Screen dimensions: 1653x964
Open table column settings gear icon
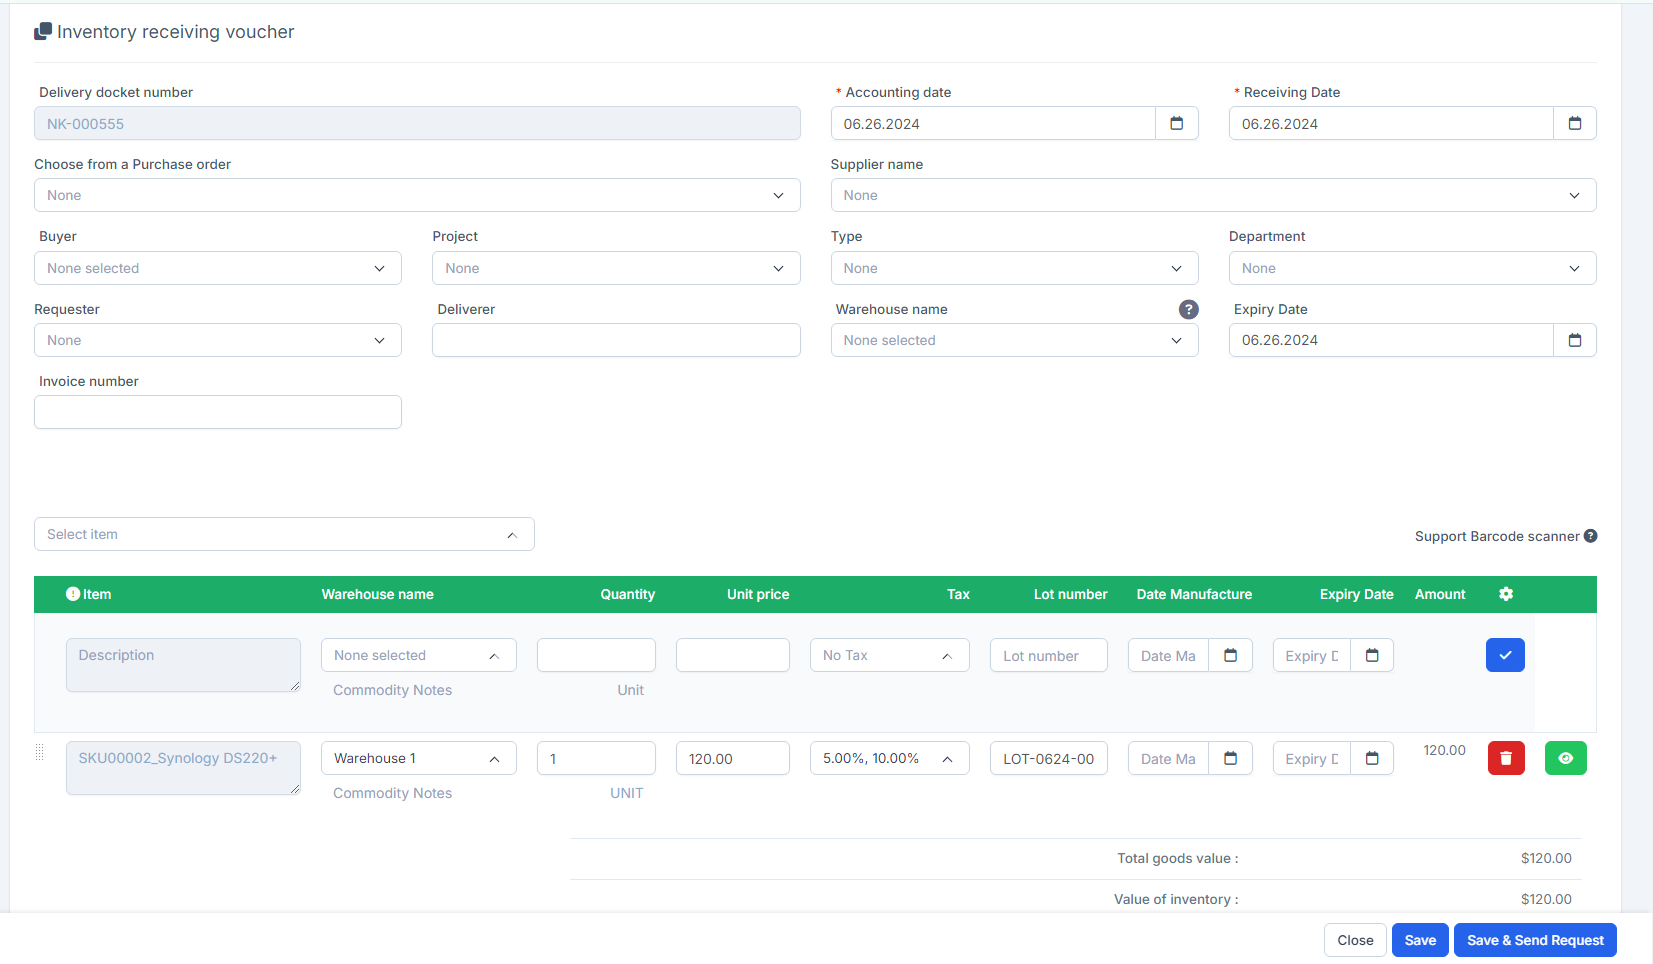(1505, 594)
